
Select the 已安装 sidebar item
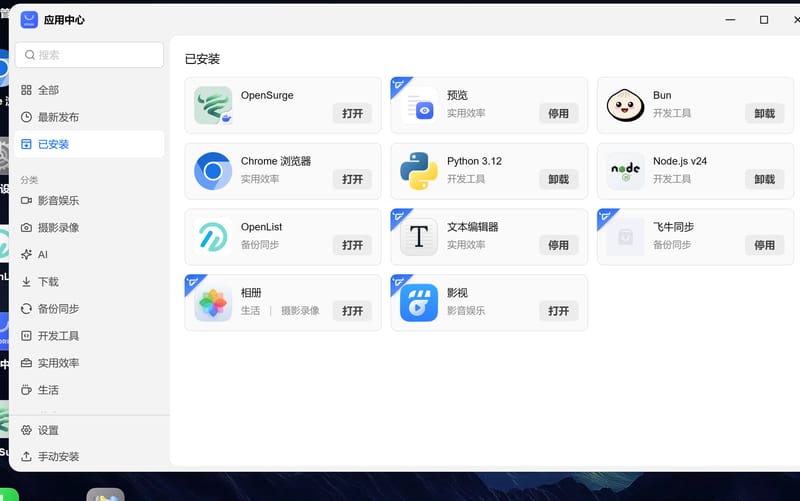click(x=89, y=144)
